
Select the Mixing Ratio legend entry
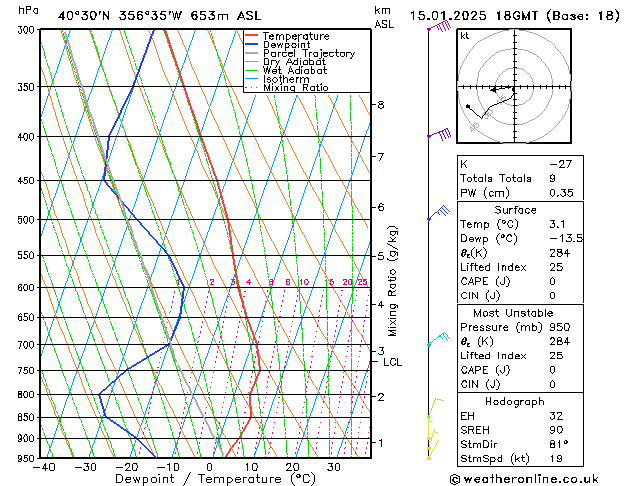pyautogui.click(x=295, y=88)
